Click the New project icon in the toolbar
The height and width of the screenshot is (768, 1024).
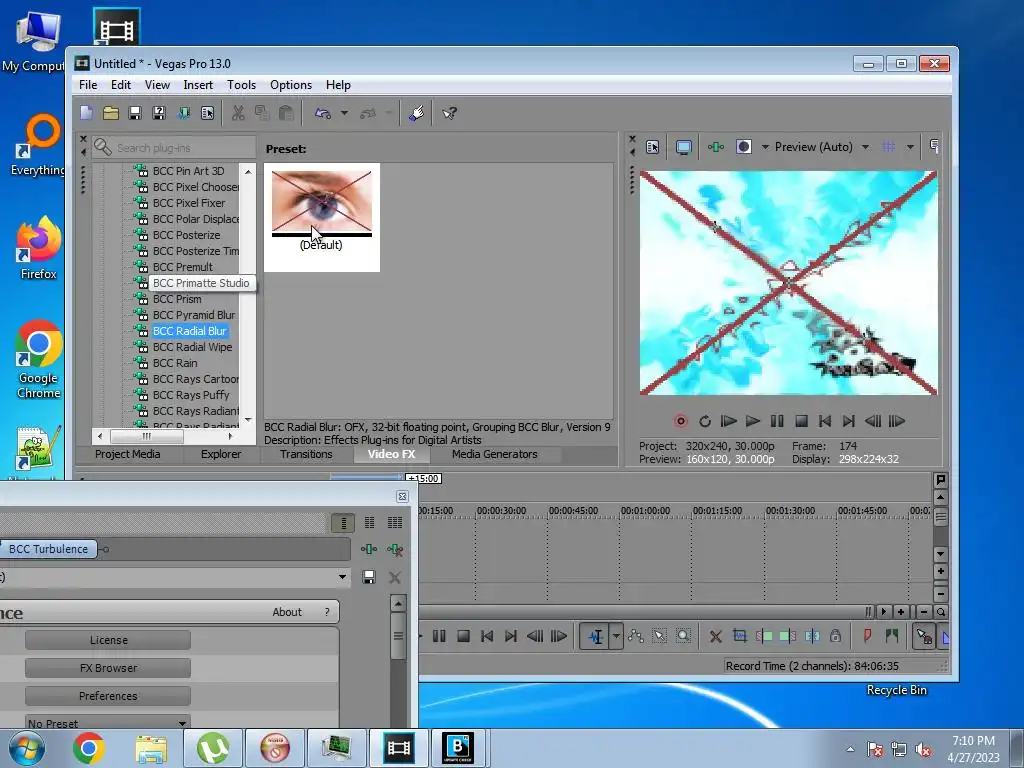tap(86, 113)
